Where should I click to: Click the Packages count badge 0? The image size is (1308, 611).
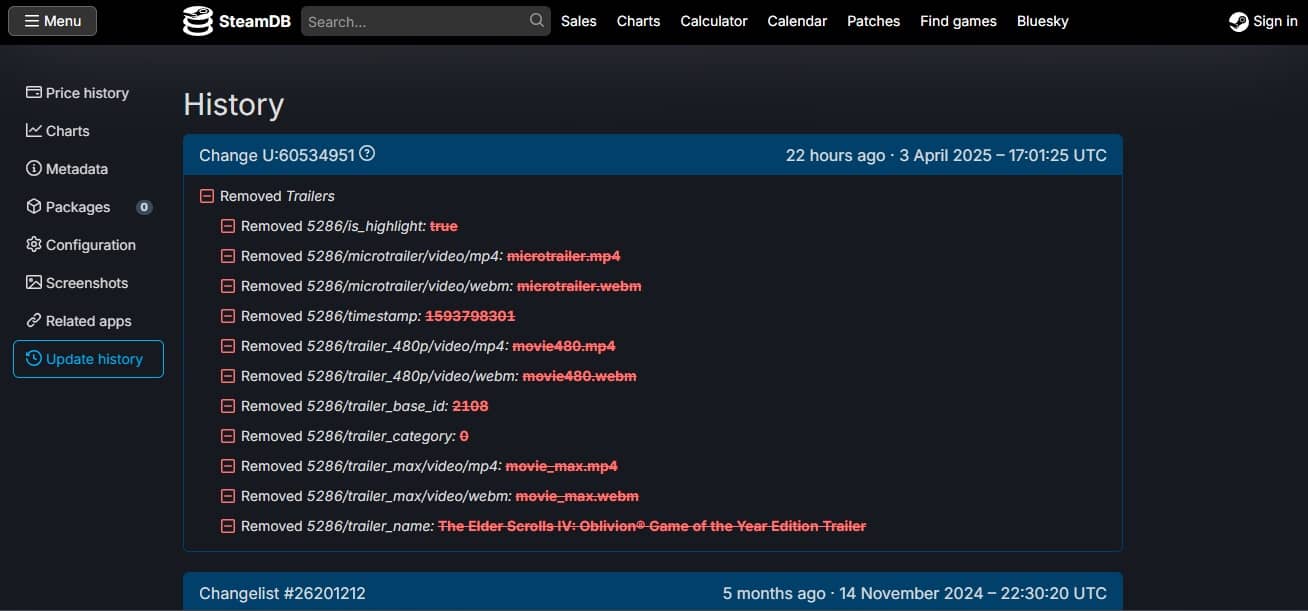(144, 207)
